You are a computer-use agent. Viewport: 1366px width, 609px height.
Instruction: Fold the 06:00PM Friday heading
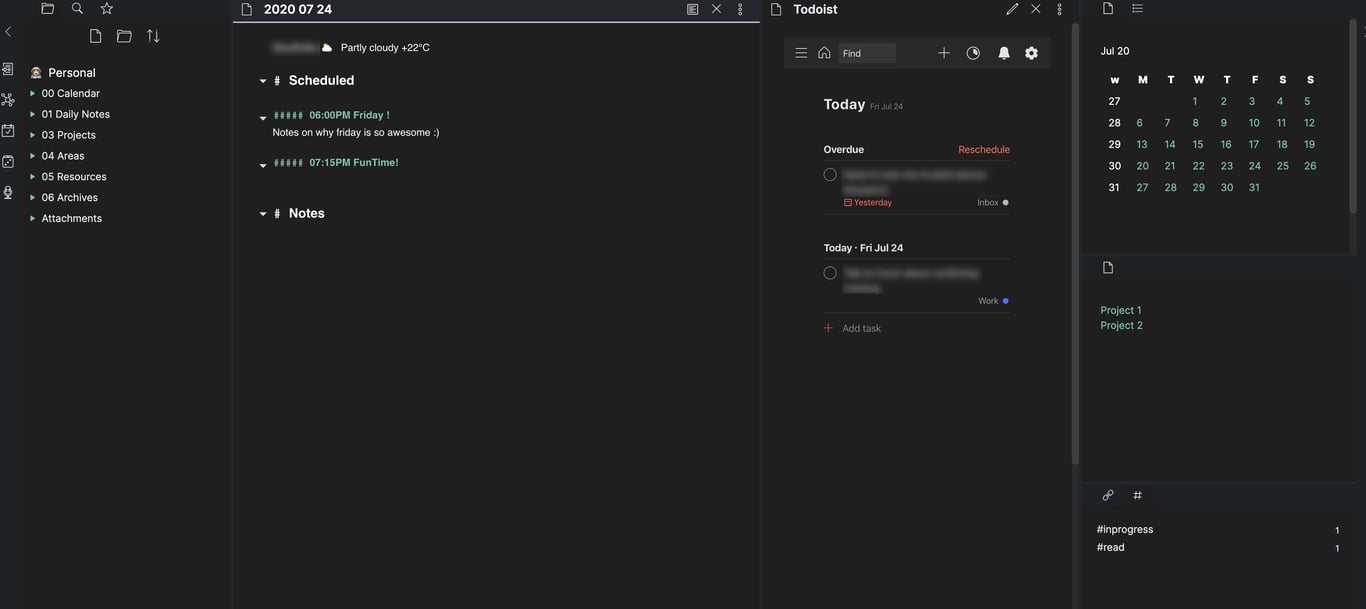point(263,118)
